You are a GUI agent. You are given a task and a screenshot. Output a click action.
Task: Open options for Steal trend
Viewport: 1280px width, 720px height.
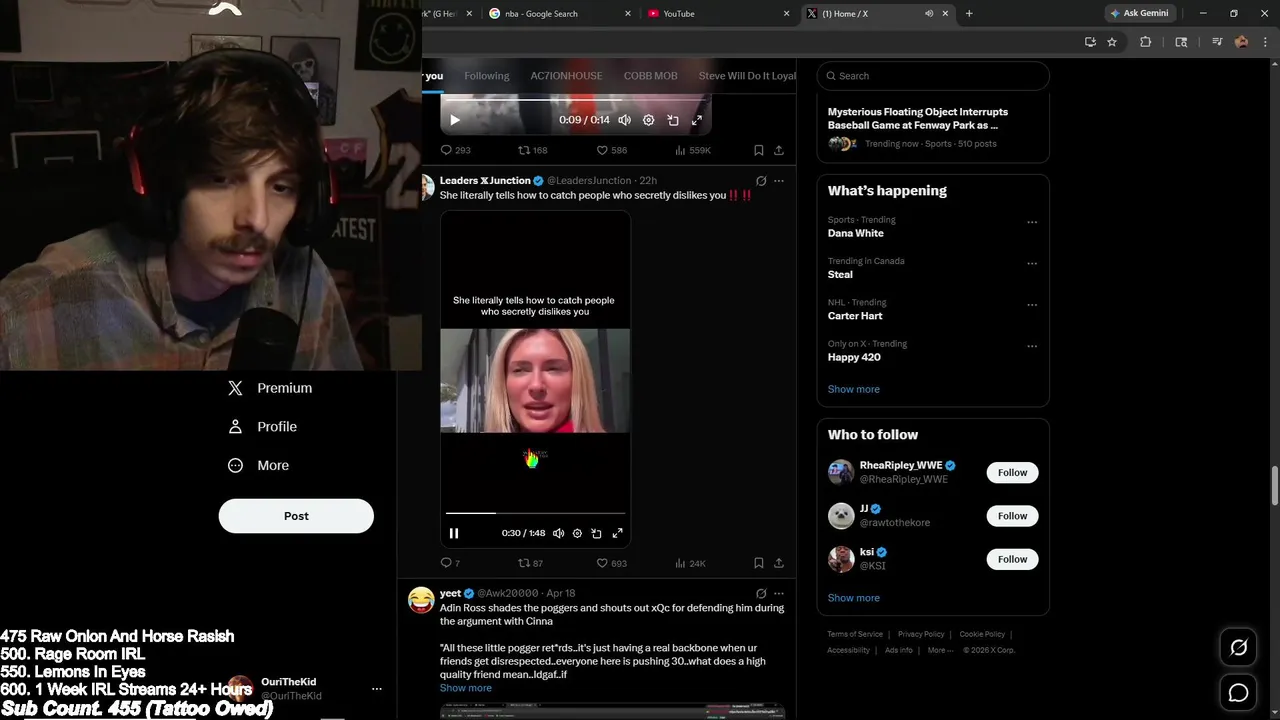point(1032,263)
